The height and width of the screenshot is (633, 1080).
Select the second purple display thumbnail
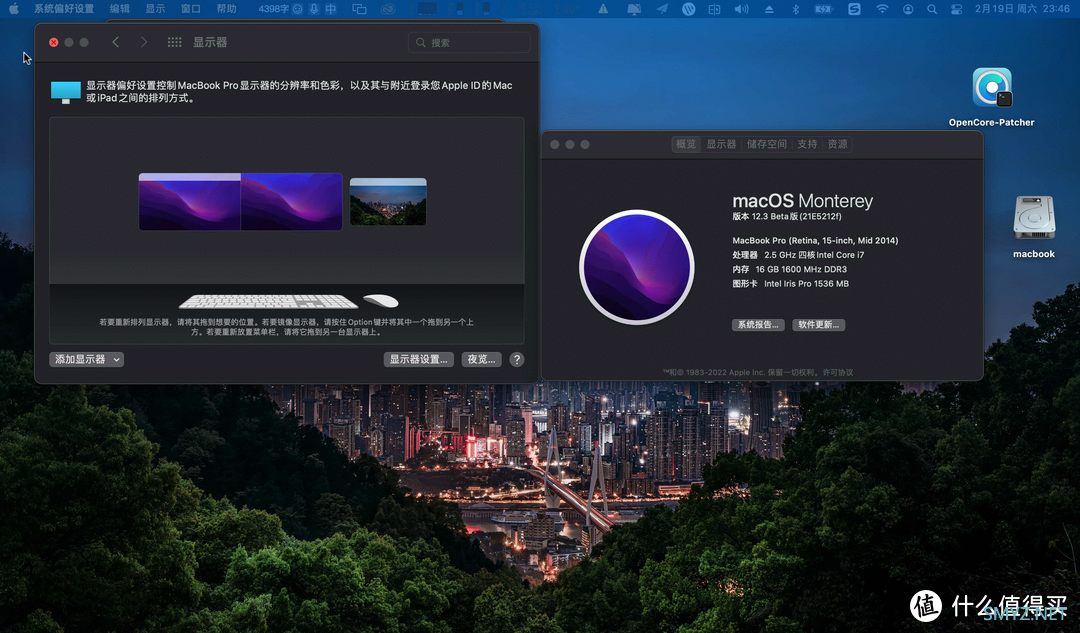[x=291, y=202]
